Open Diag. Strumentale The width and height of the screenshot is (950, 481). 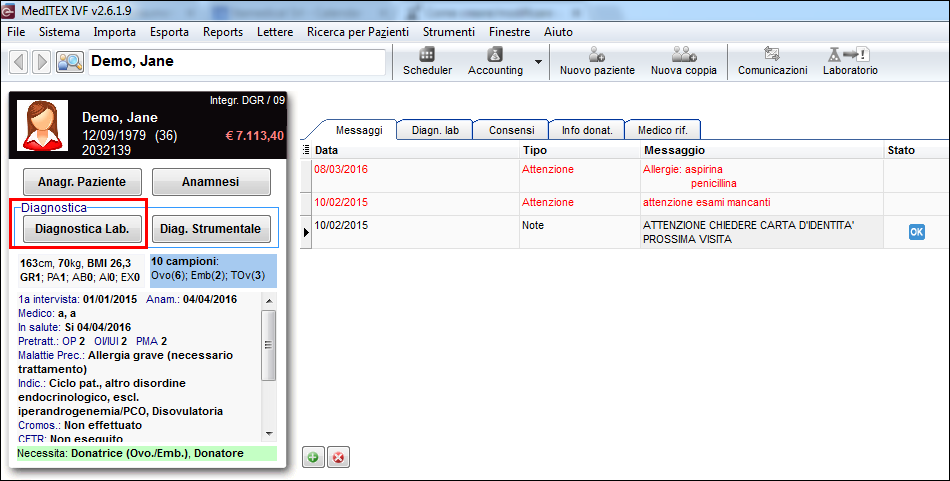tap(210, 229)
